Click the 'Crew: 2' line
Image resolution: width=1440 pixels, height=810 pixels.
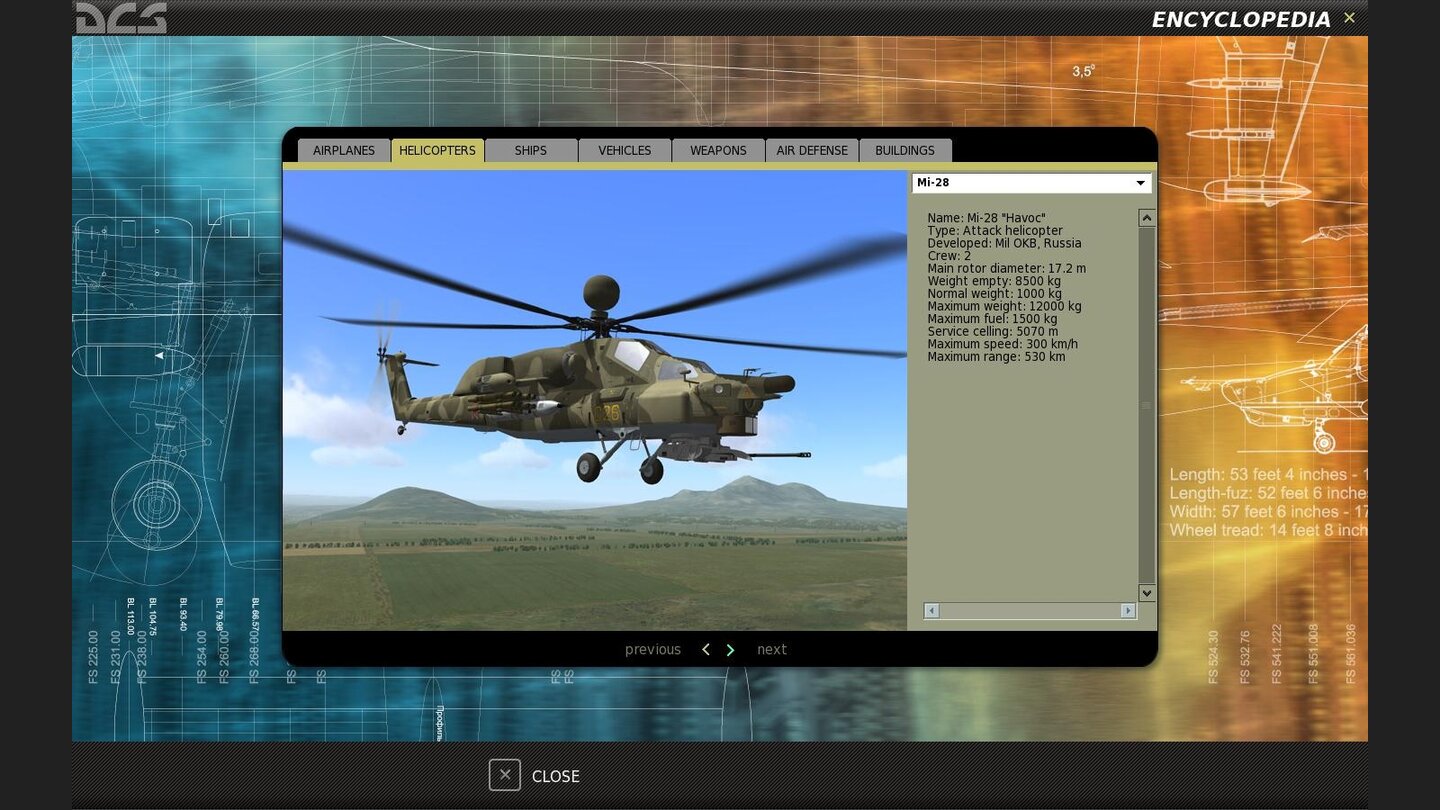(949, 256)
